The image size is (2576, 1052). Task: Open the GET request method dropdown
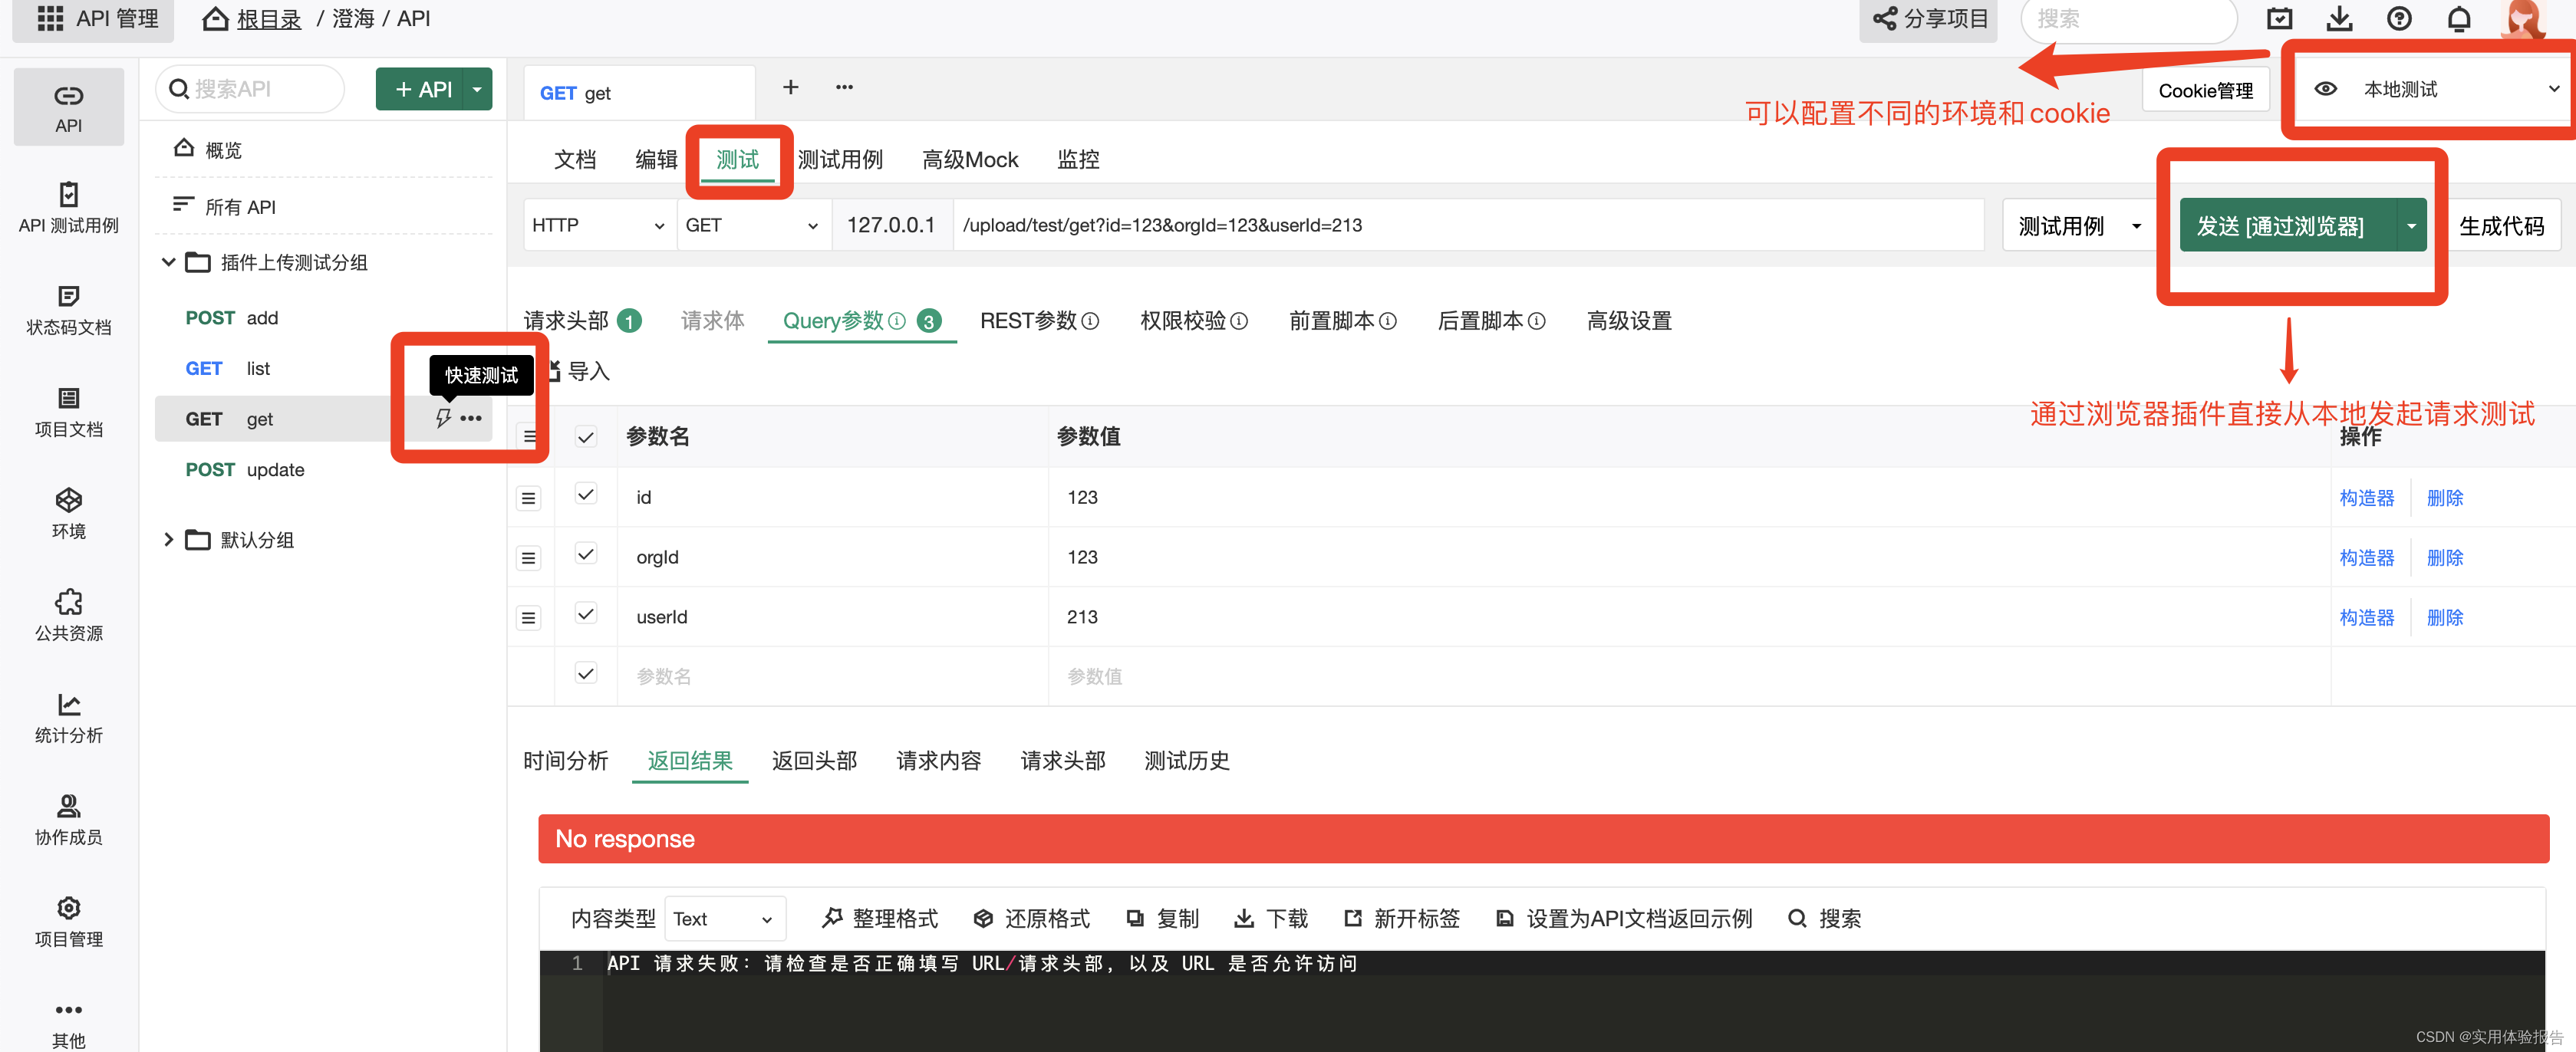(752, 225)
